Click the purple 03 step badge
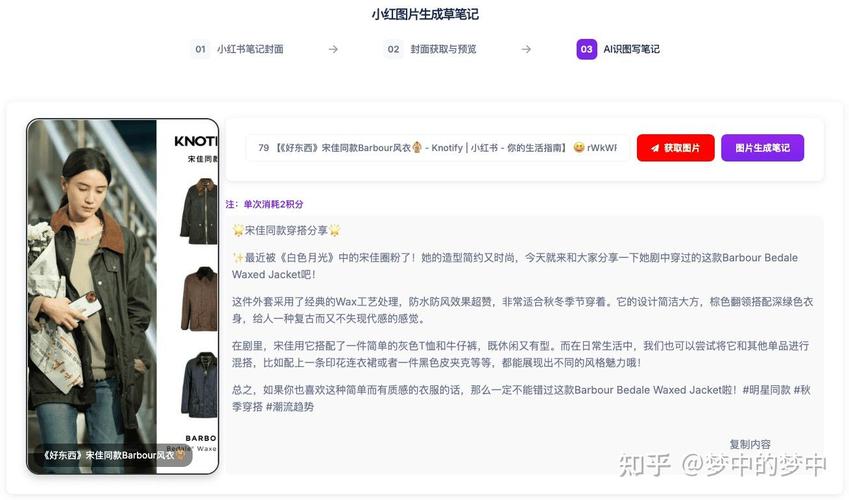 click(586, 49)
